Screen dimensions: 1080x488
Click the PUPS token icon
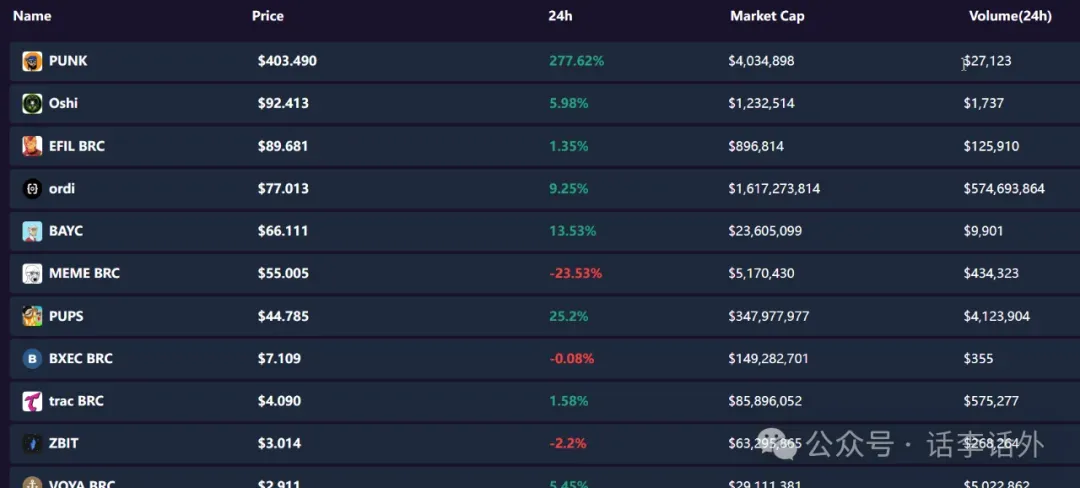click(32, 316)
